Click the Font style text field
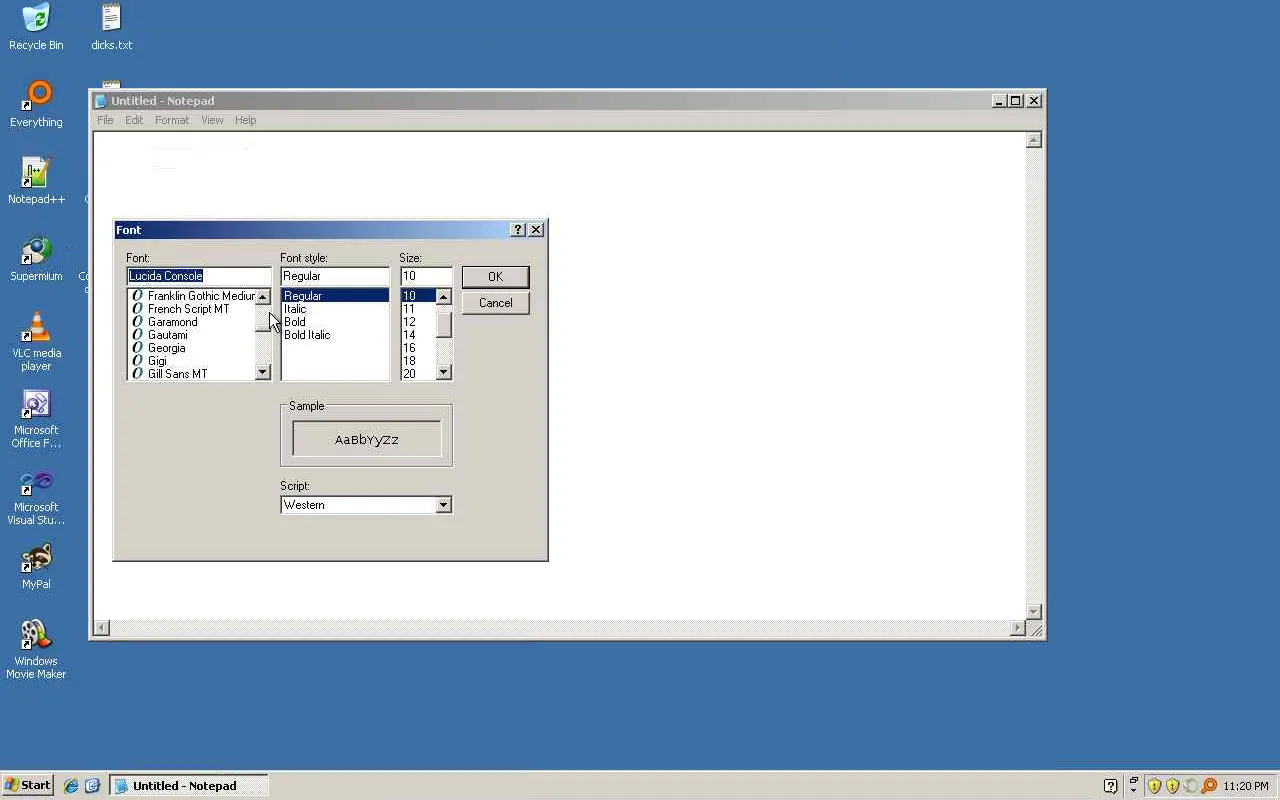This screenshot has height=800, width=1280. click(x=335, y=276)
